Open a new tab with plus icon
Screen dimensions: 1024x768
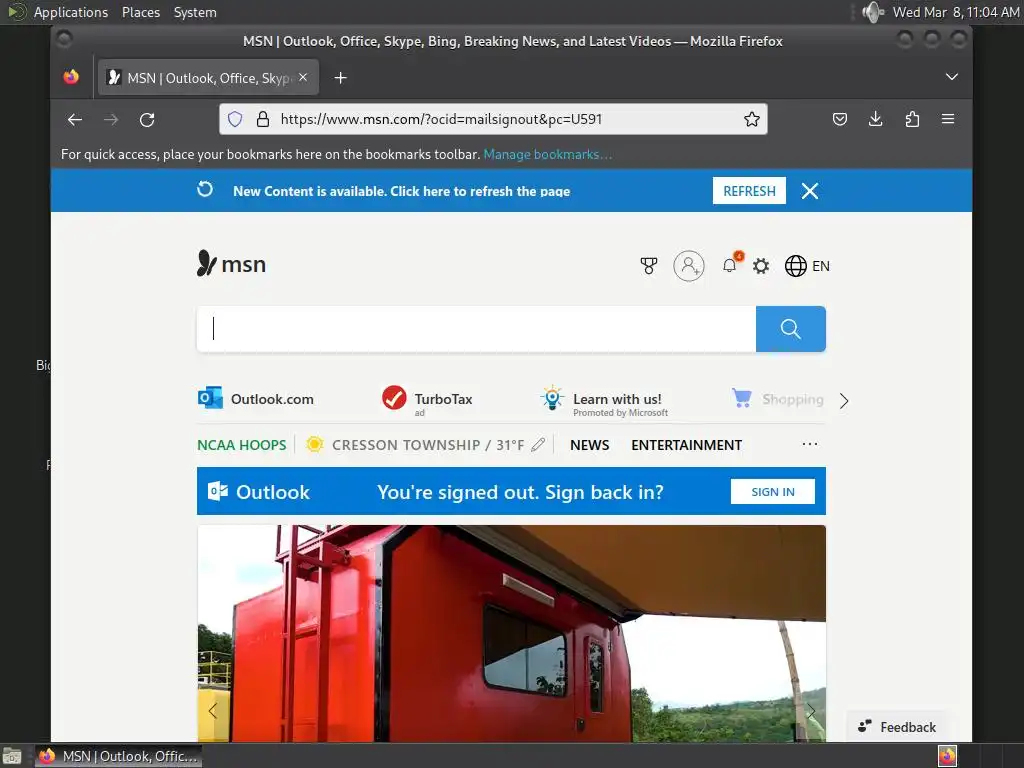click(x=340, y=78)
